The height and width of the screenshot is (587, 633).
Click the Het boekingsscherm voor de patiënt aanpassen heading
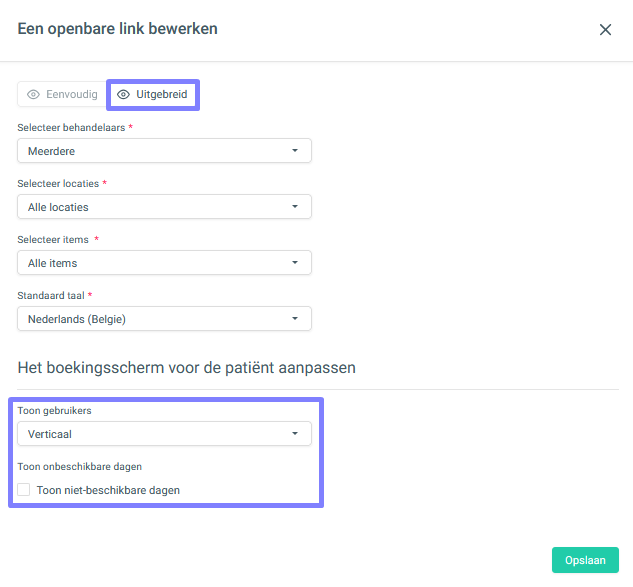pos(187,368)
